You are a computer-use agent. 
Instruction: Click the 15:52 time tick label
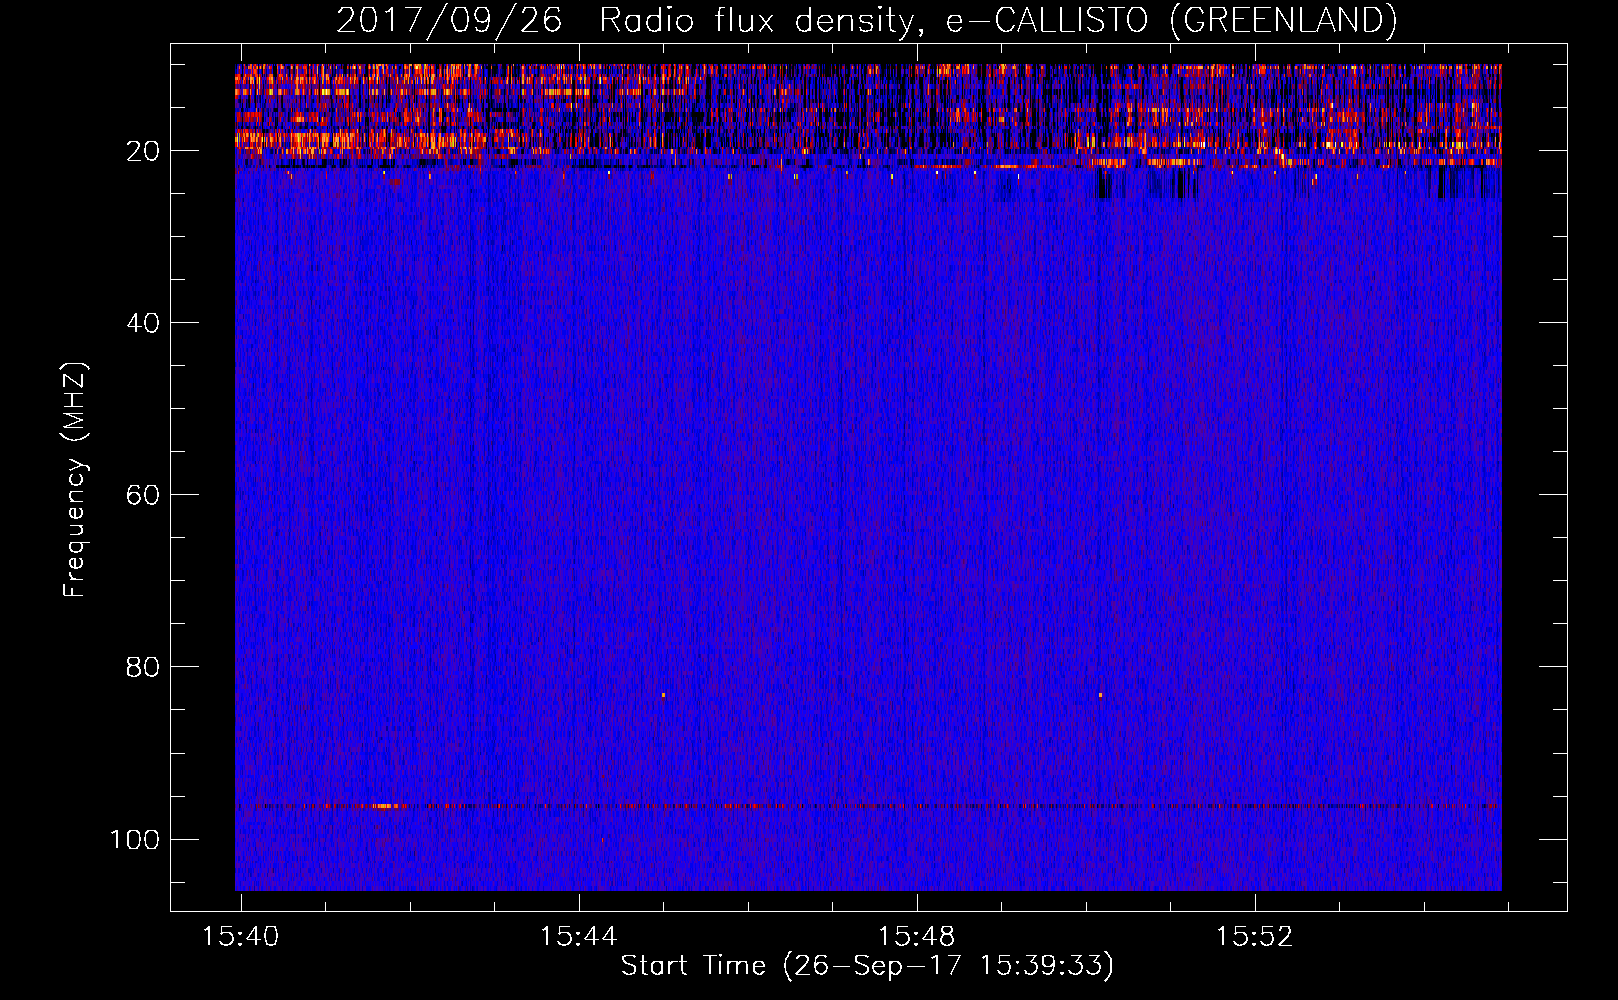click(1255, 937)
